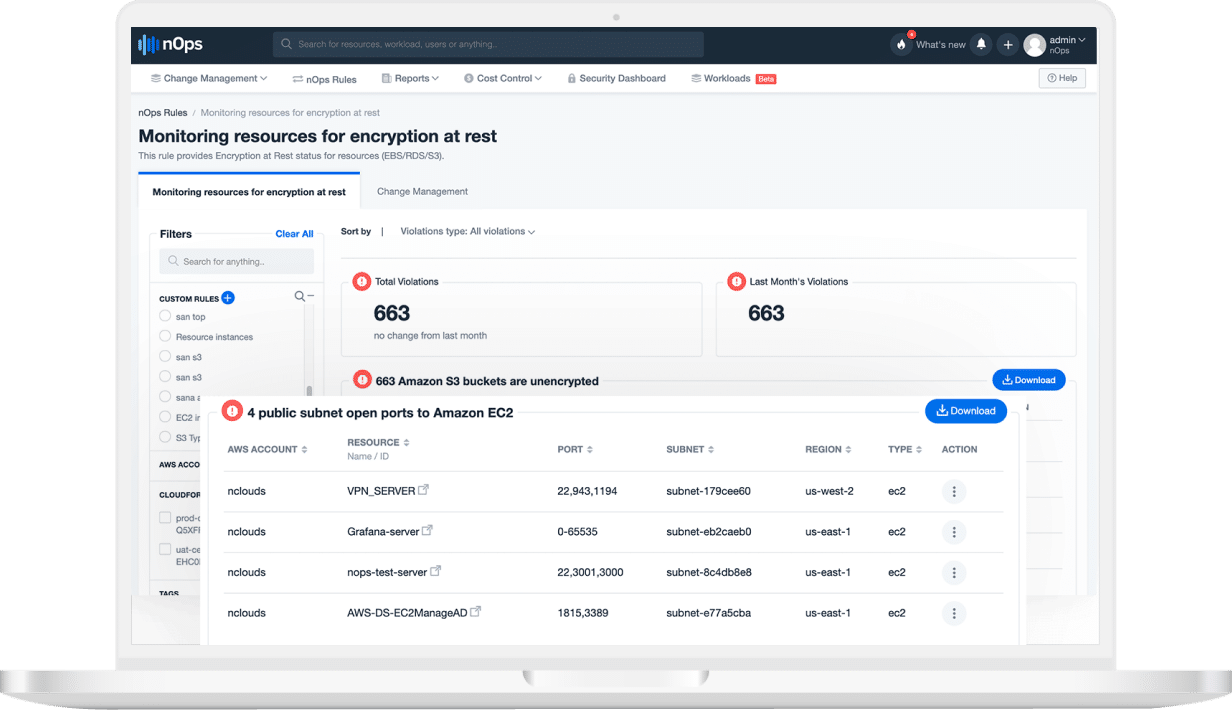
Task: Click the port value 0-65535
Action: click(x=577, y=532)
